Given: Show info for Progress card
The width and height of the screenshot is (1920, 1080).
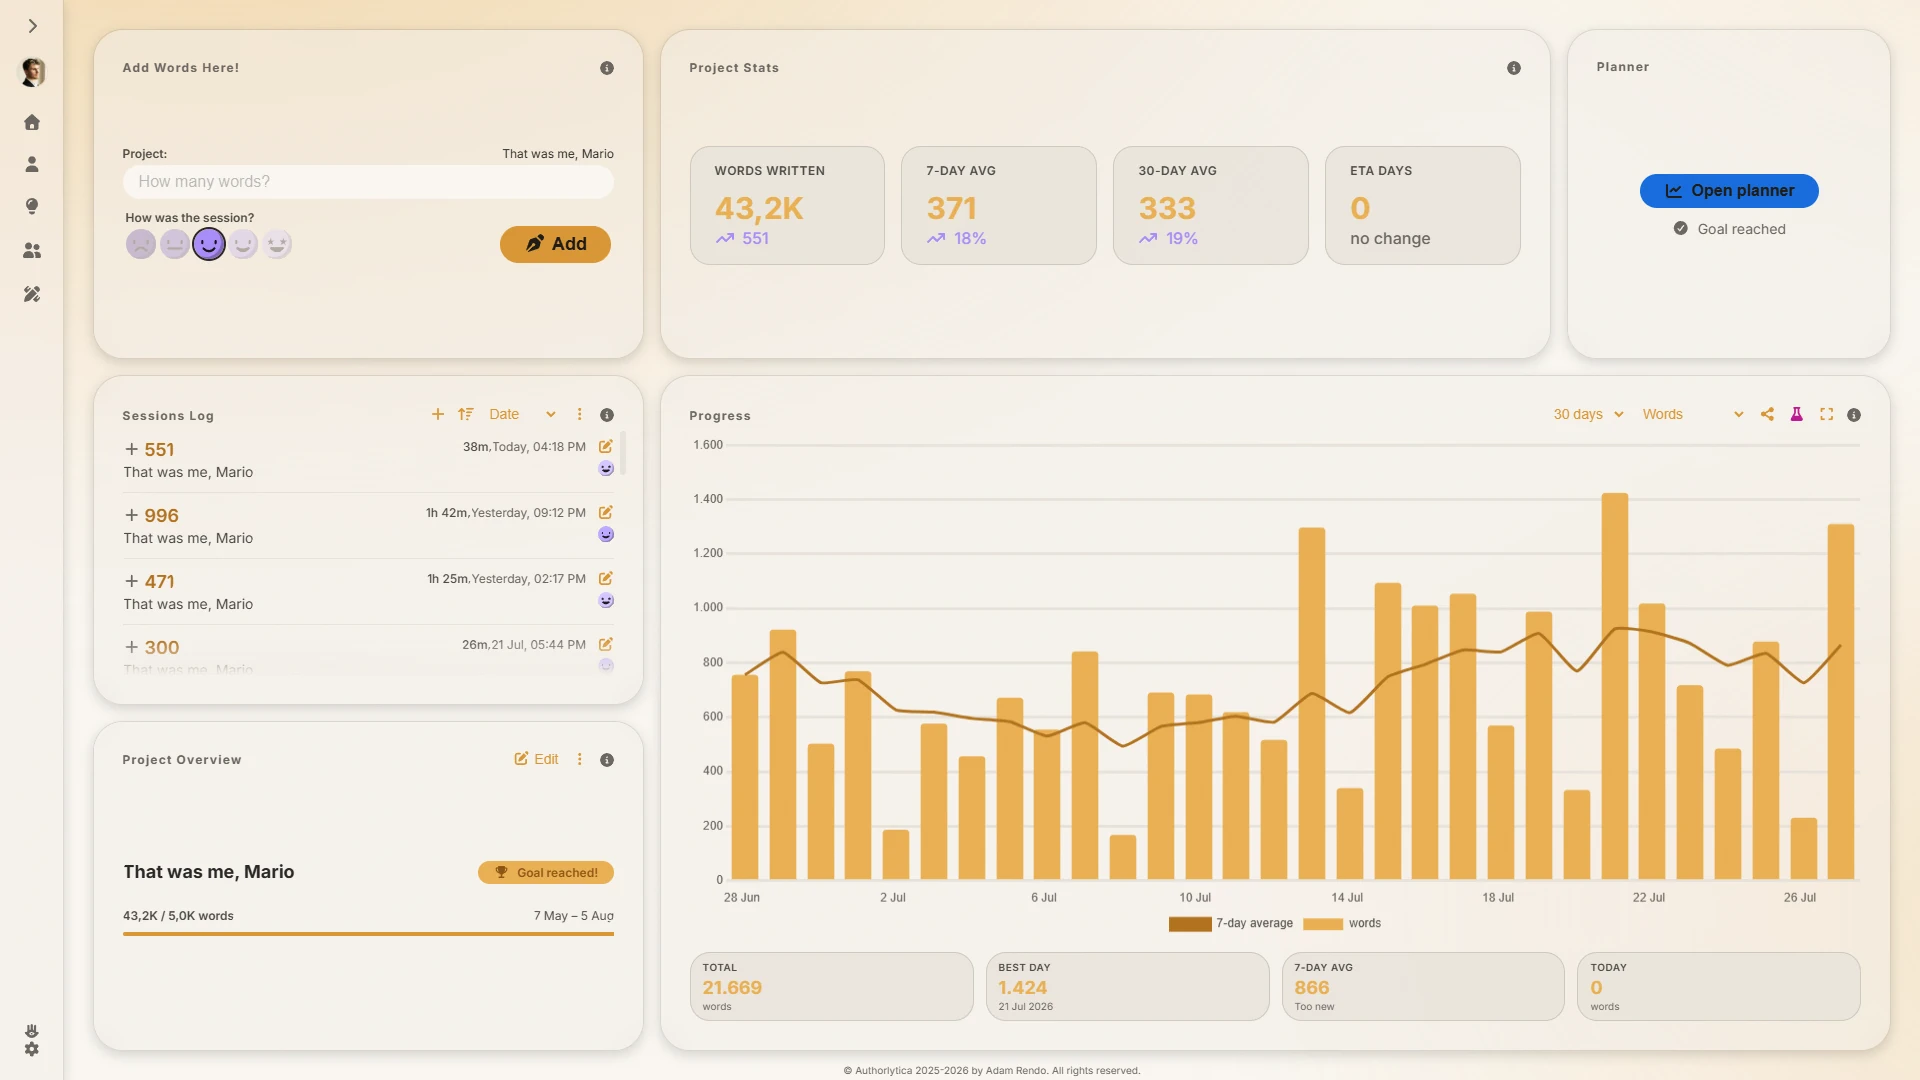Looking at the screenshot, I should [1854, 415].
